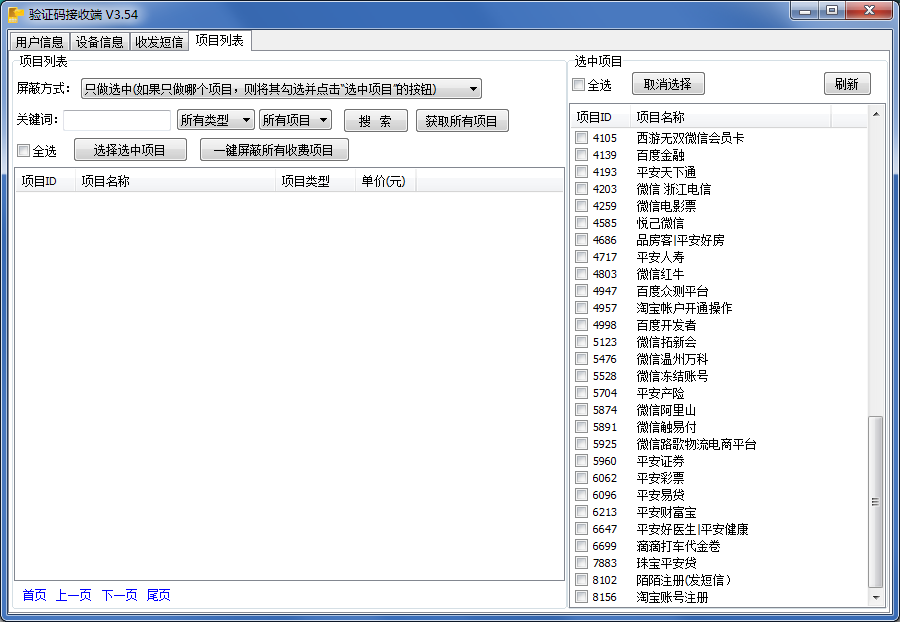Switch to the 用户信息 tab
The width and height of the screenshot is (900, 622).
coord(40,42)
